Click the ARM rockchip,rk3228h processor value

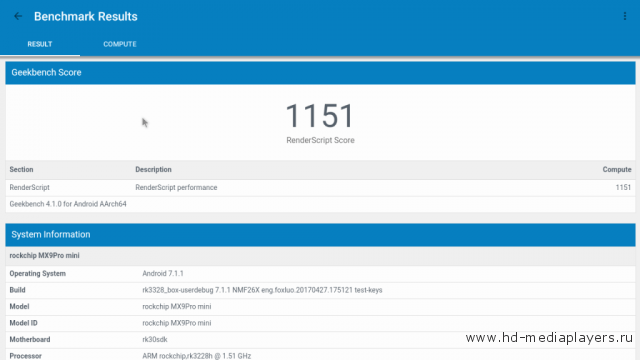[x=197, y=356]
